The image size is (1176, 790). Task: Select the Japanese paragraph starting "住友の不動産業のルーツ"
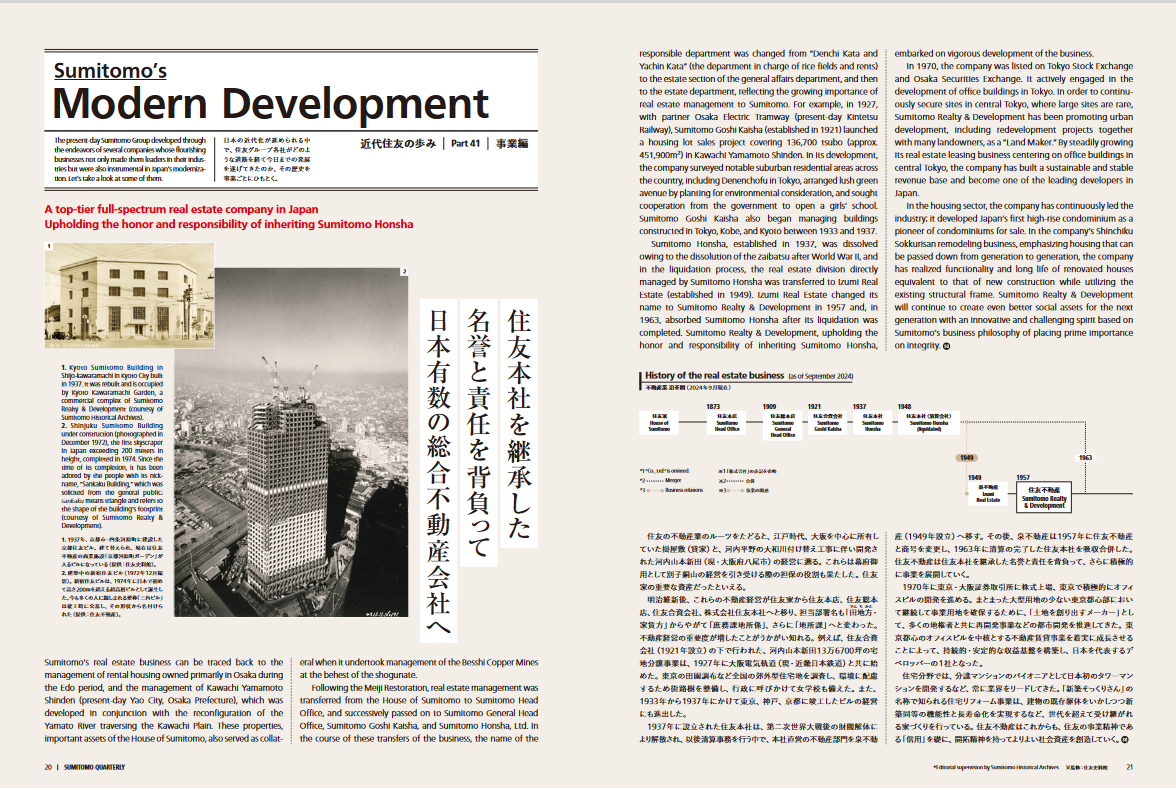pos(758,562)
